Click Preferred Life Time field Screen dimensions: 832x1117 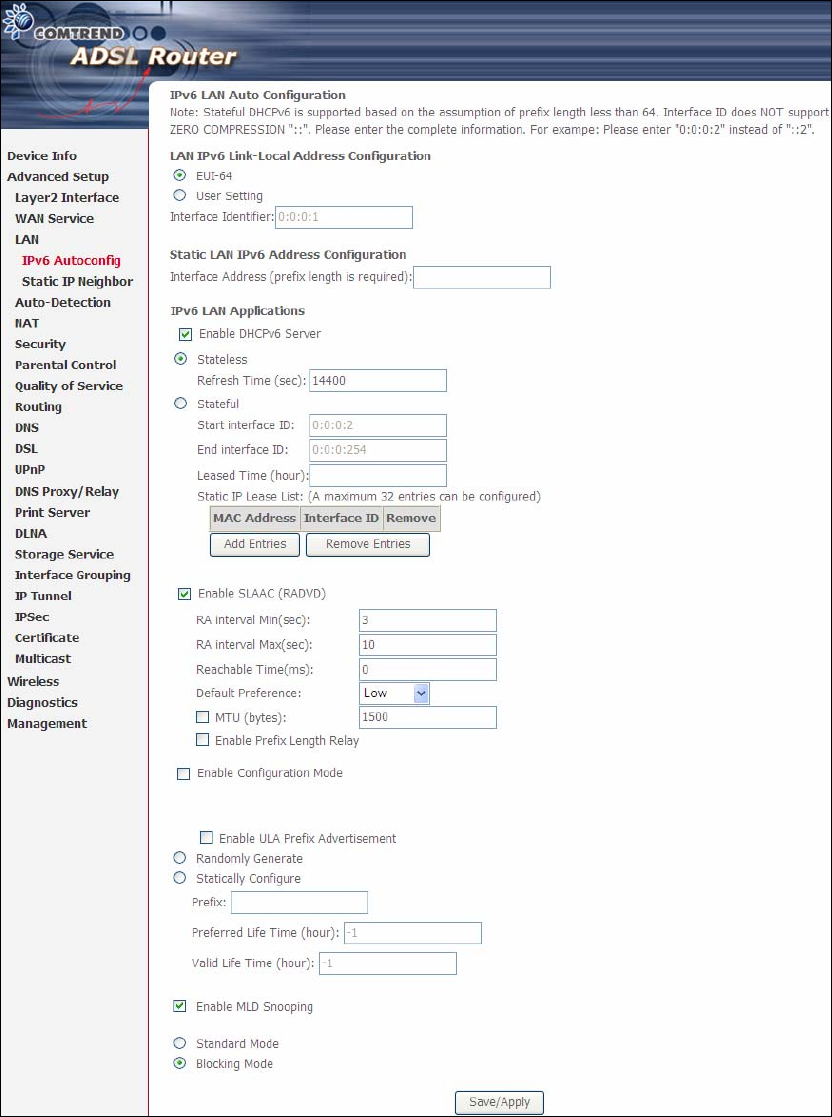pyautogui.click(x=413, y=933)
